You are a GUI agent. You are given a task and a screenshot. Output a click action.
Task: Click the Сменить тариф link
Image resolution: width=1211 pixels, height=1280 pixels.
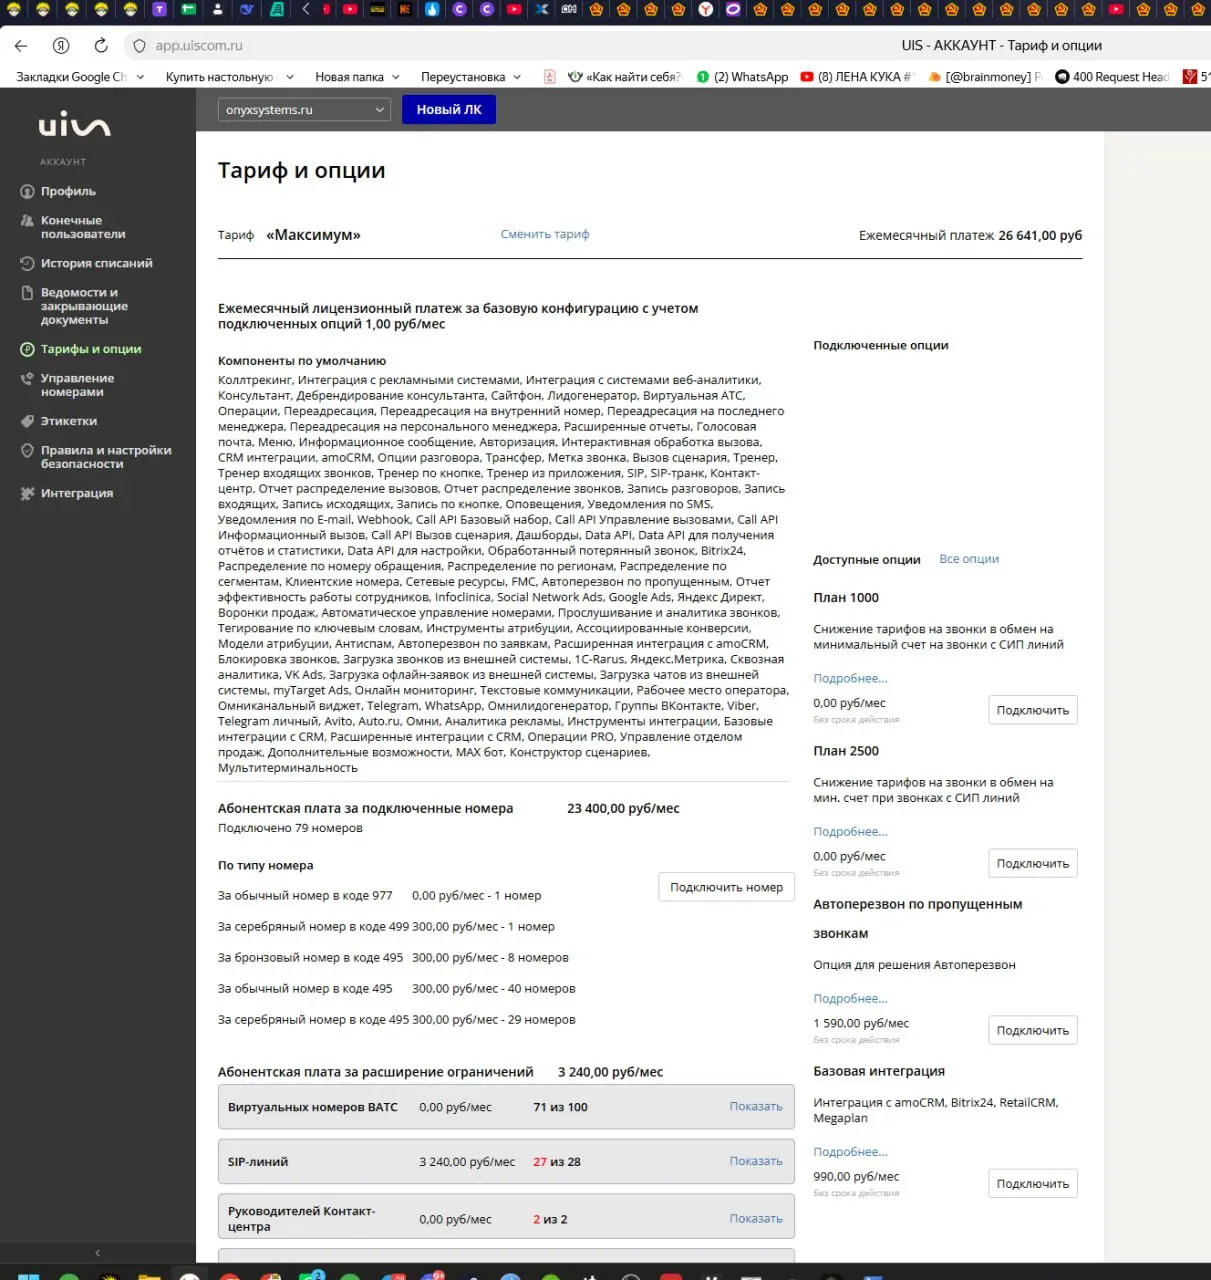545,234
